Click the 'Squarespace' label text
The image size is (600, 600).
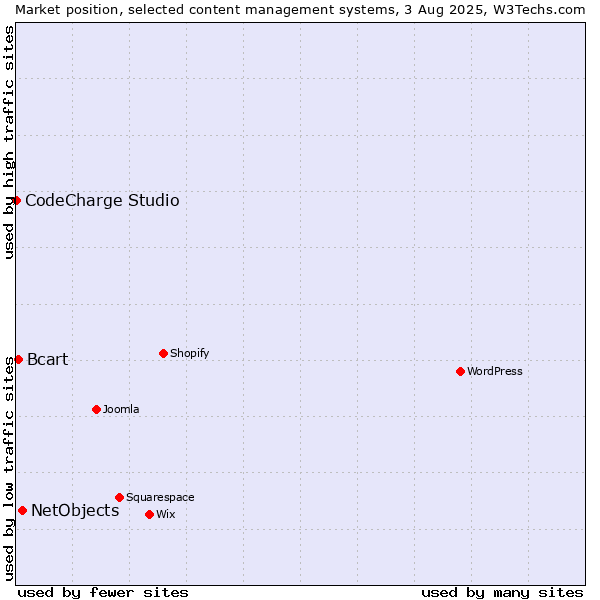(160, 497)
